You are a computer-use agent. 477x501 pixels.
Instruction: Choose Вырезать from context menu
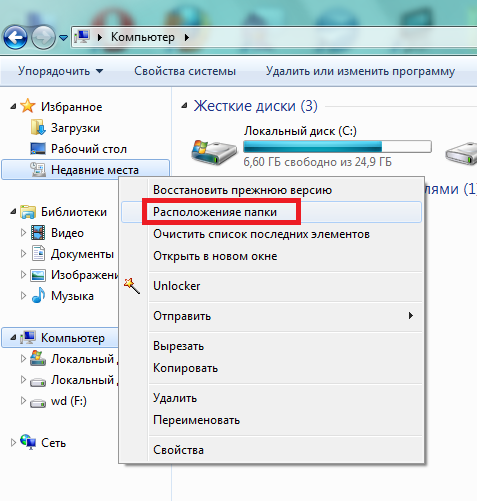coord(272,346)
